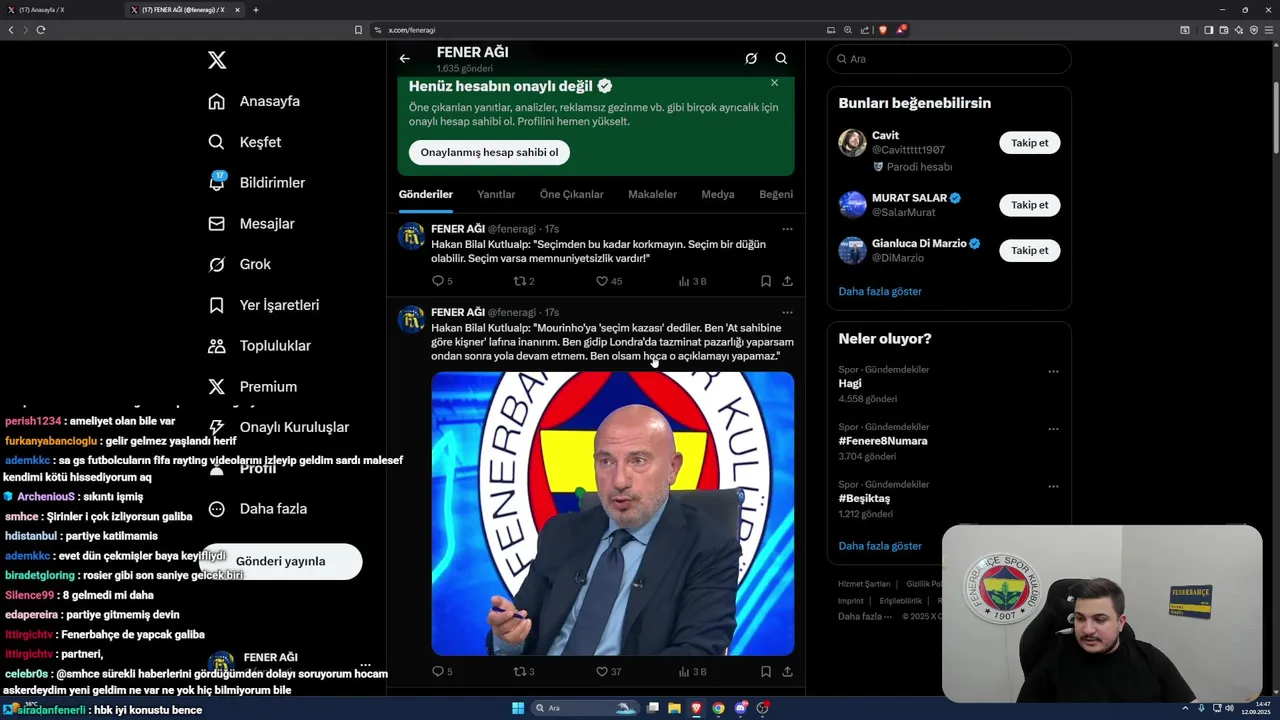Open Bildirimler notifications
1280x720 pixels.
(x=256, y=183)
